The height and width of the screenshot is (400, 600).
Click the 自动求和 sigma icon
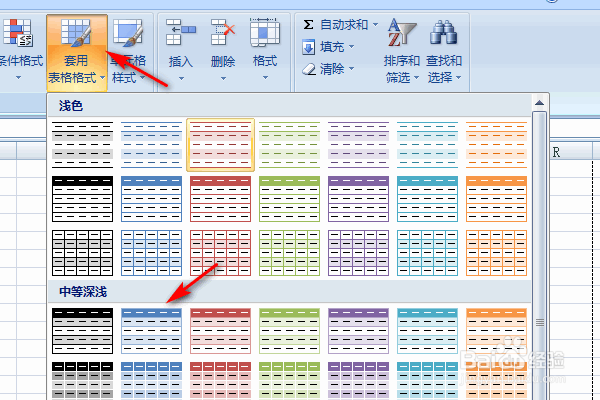pos(308,25)
